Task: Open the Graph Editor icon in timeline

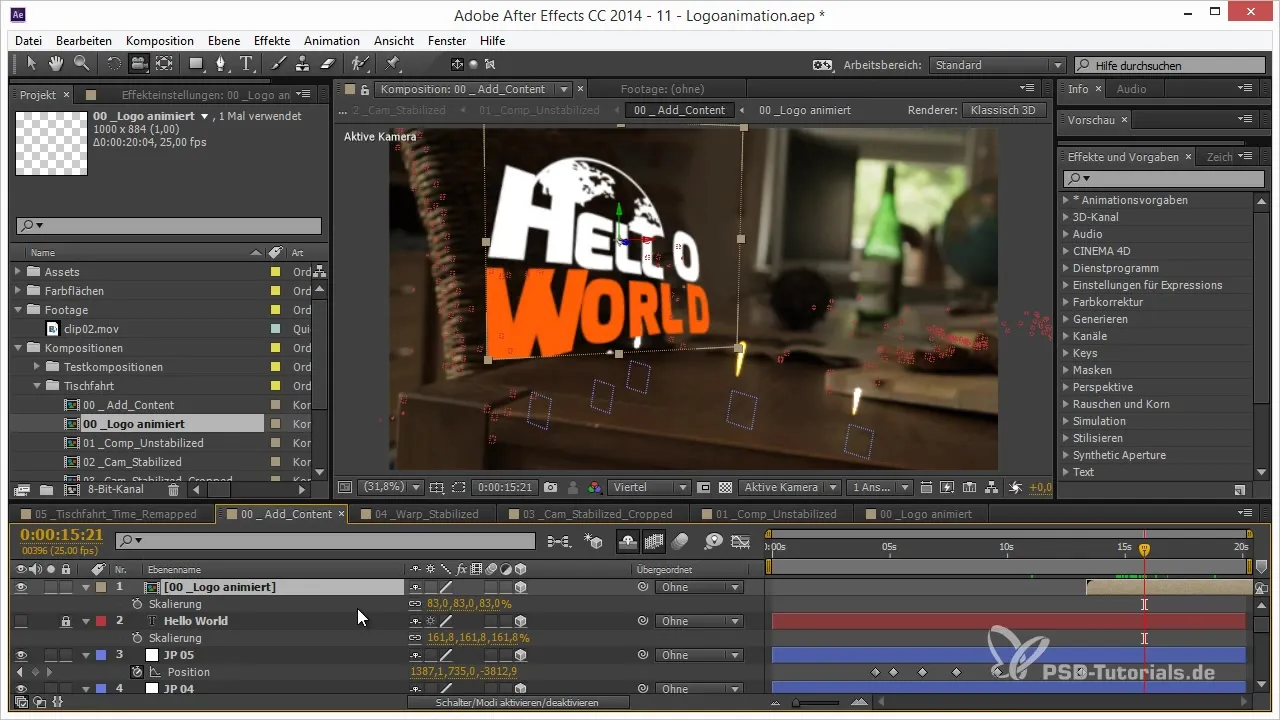Action: (x=741, y=541)
